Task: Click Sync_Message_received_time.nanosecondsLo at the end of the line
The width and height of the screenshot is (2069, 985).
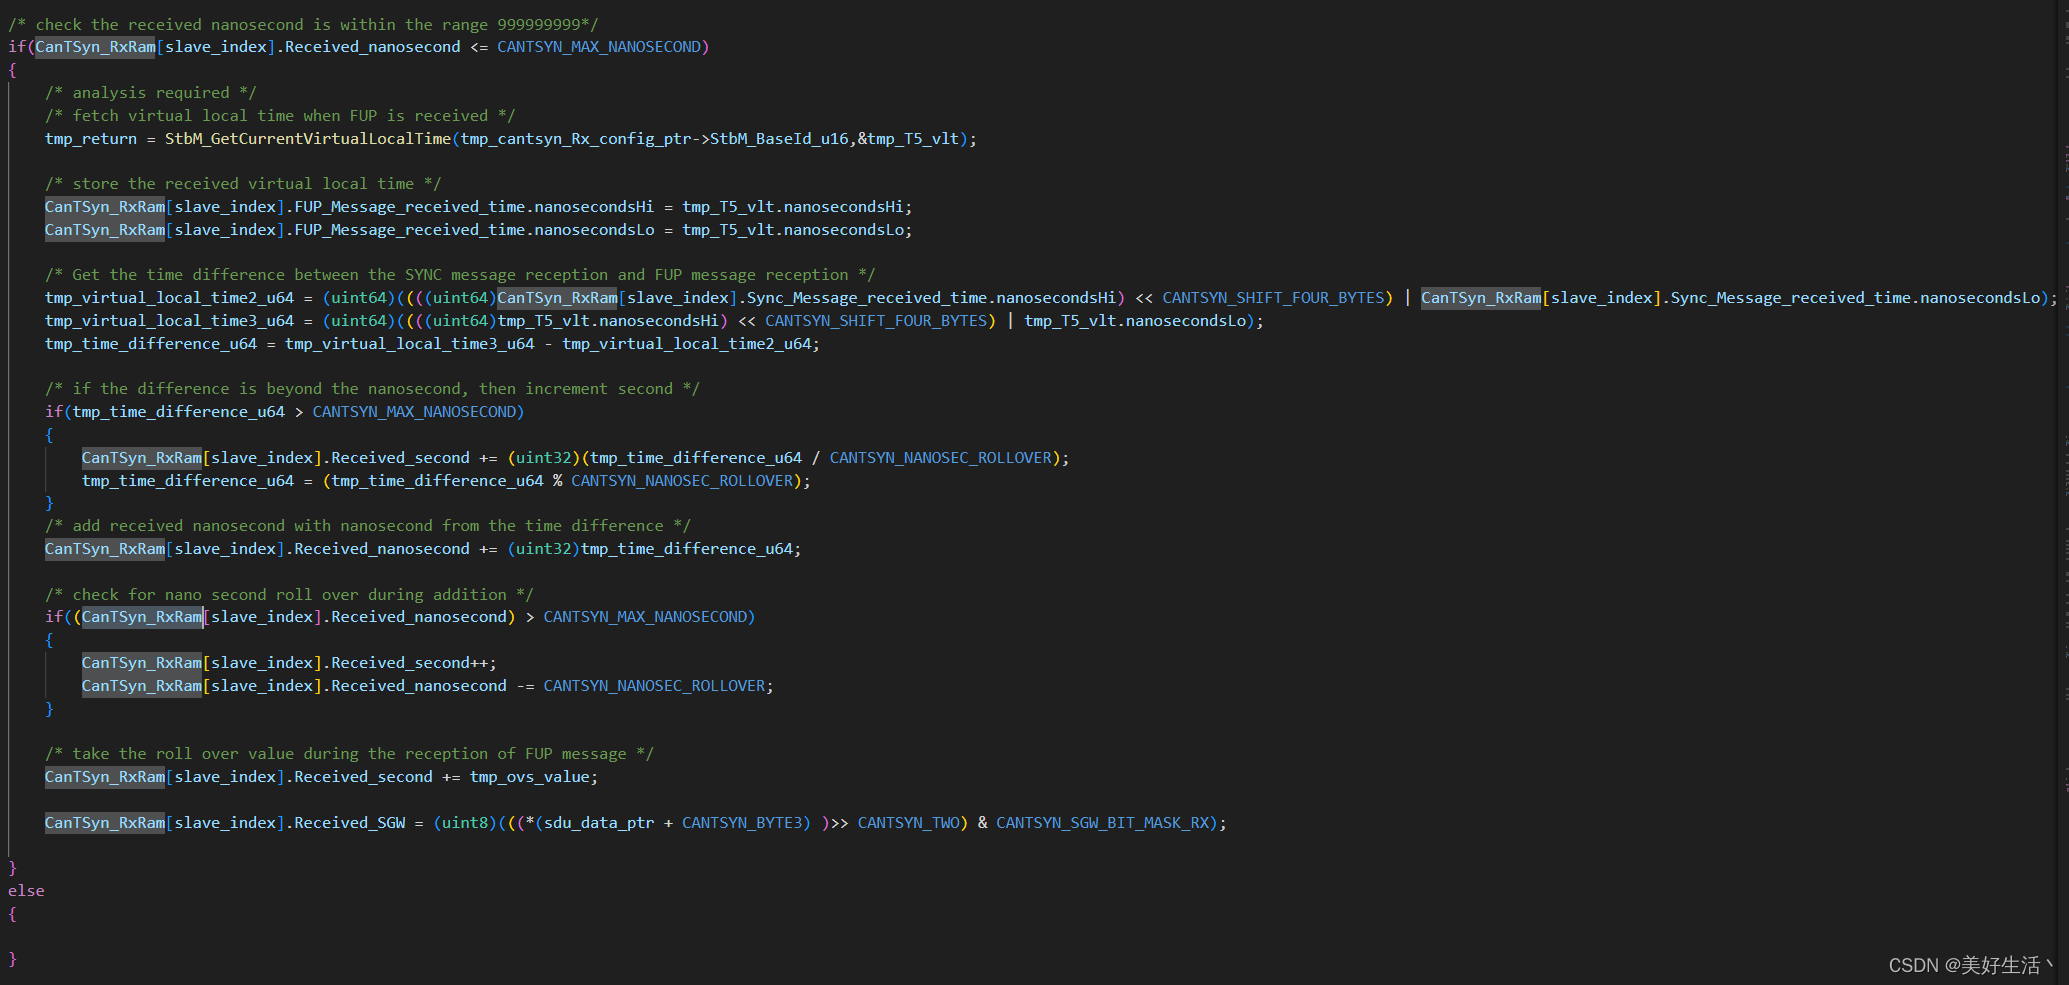Action: [x=1855, y=298]
